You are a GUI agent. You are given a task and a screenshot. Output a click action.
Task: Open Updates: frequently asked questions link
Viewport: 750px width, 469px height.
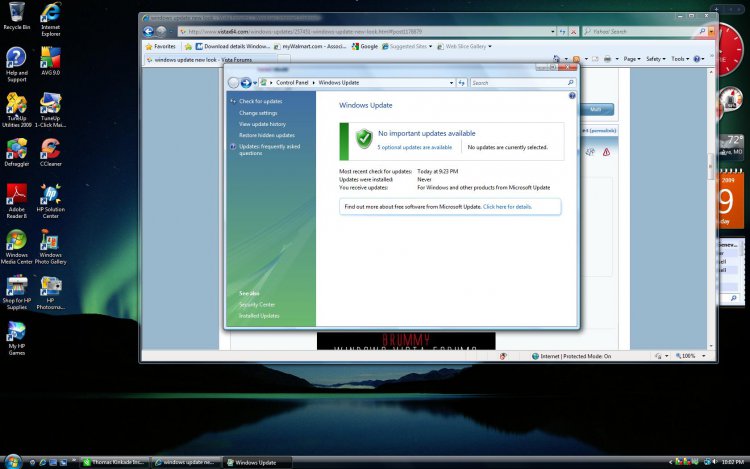click(x=269, y=150)
